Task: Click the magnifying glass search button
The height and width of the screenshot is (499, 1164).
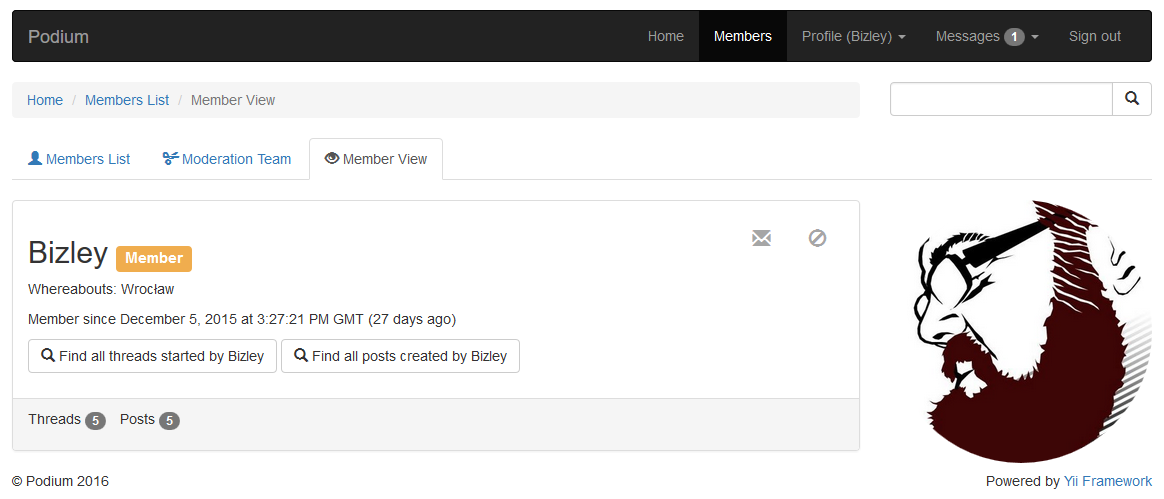Action: 1131,99
